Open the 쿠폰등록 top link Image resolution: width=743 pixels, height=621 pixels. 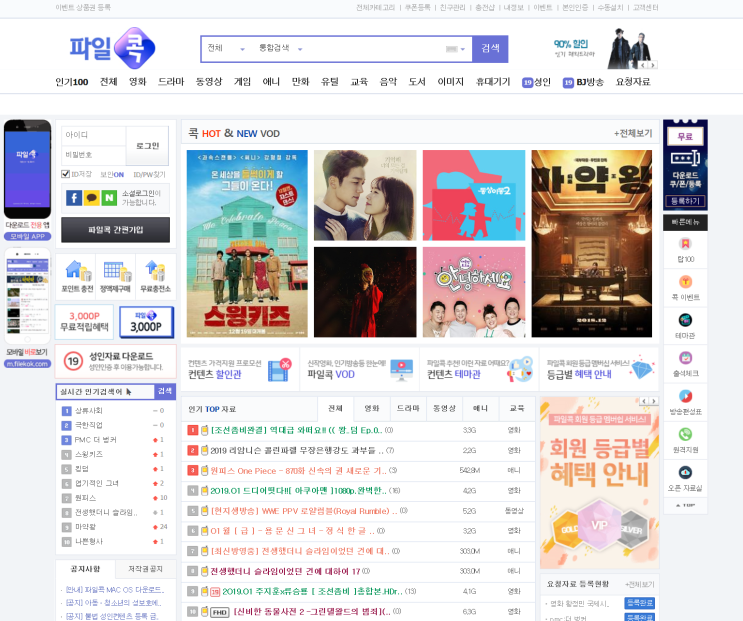[417, 8]
